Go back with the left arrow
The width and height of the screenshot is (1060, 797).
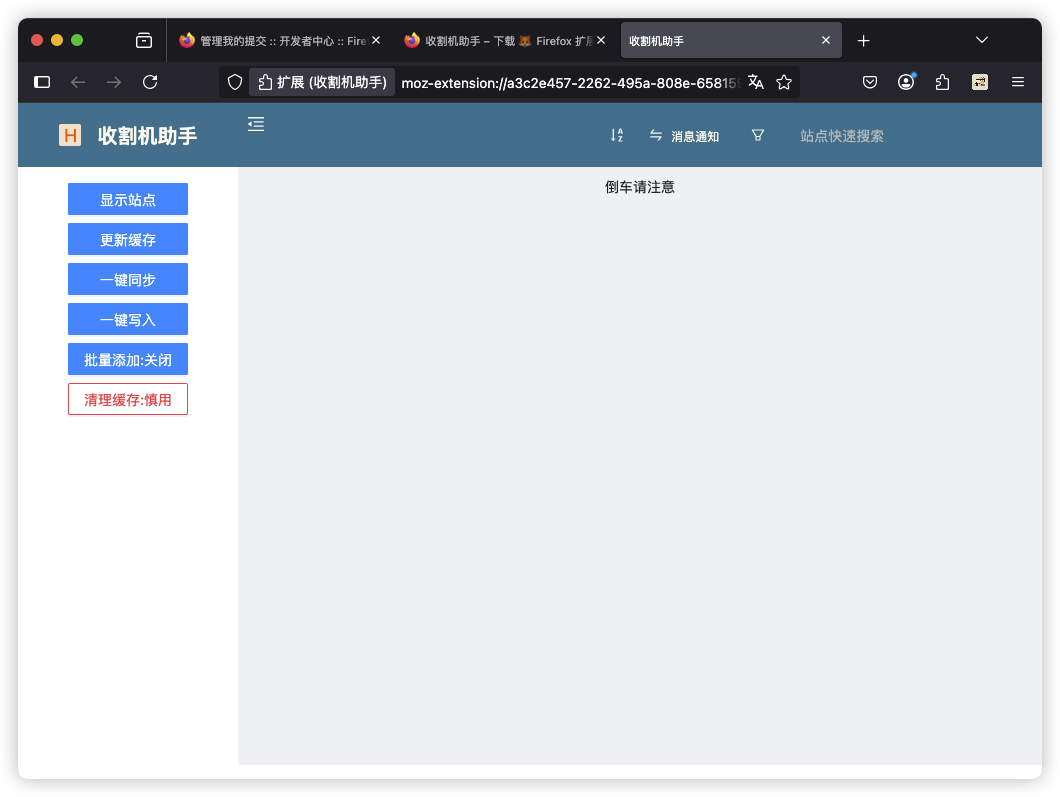click(78, 82)
